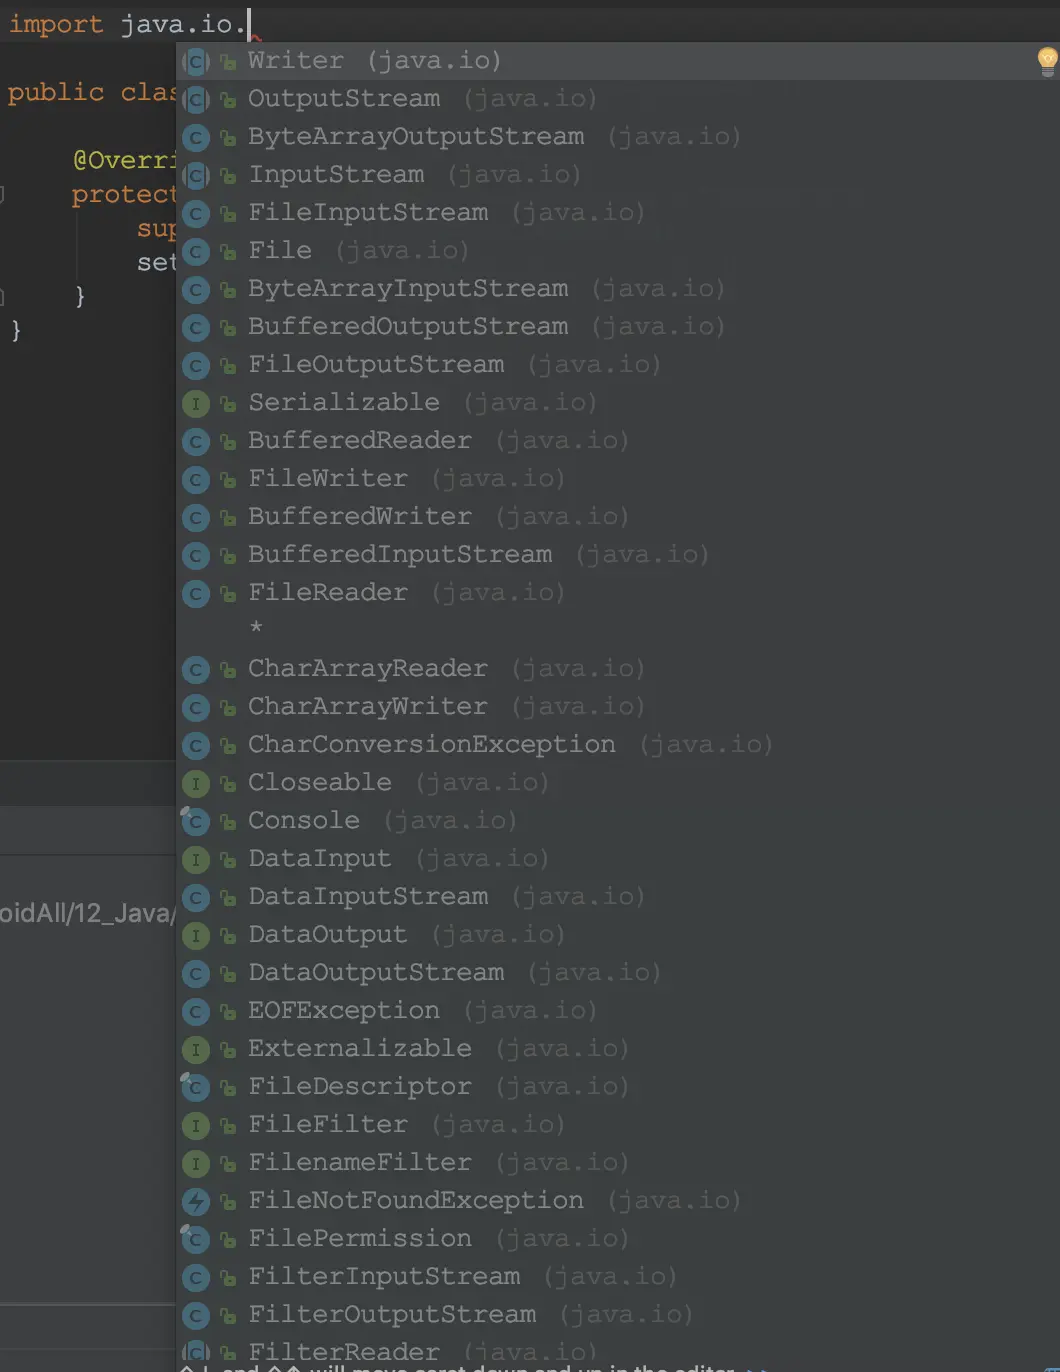1060x1372 pixels.
Task: Click the interface icon beside FileFilter
Action: [196, 1126]
